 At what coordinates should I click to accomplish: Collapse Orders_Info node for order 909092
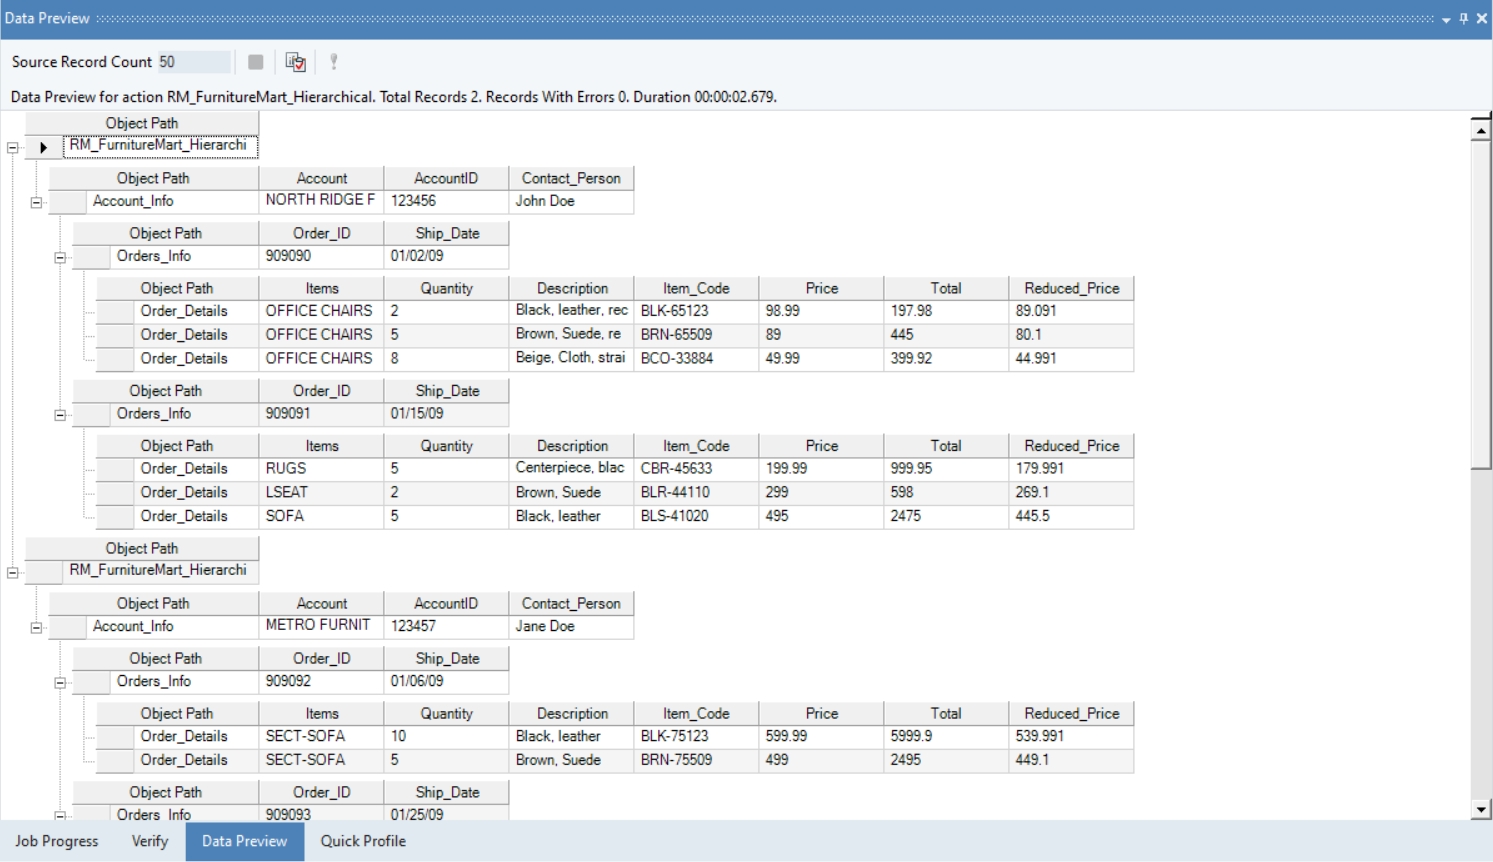coord(60,683)
